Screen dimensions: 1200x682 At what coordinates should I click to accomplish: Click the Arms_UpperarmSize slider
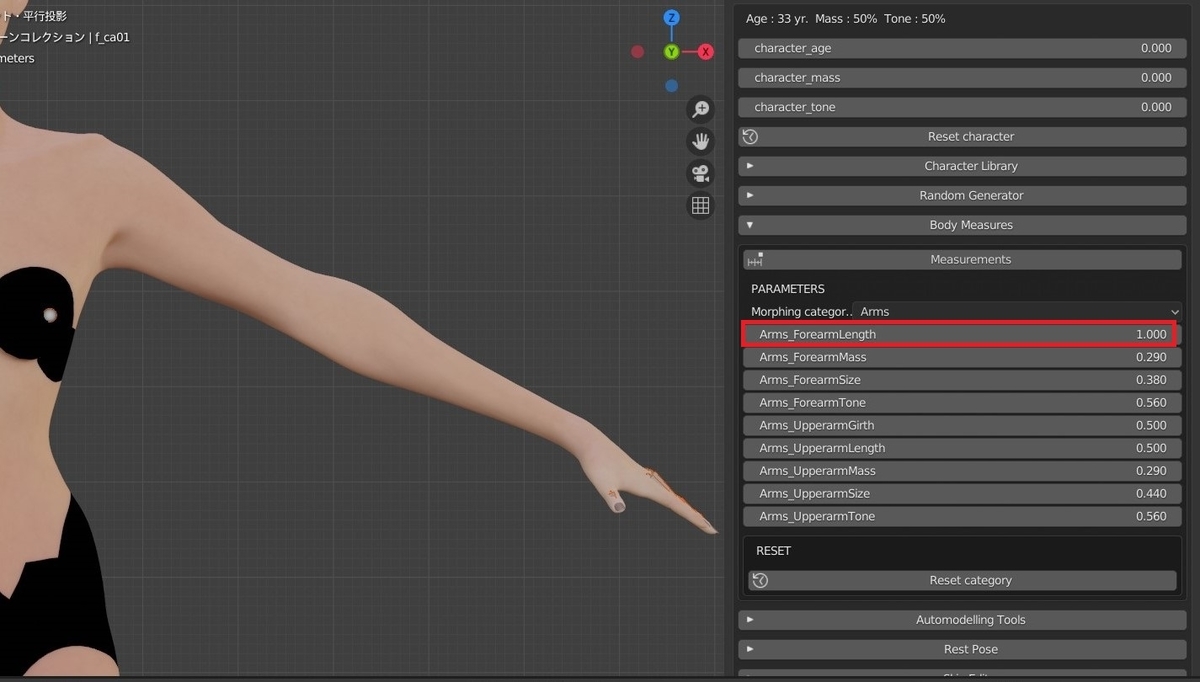pyautogui.click(x=961, y=494)
